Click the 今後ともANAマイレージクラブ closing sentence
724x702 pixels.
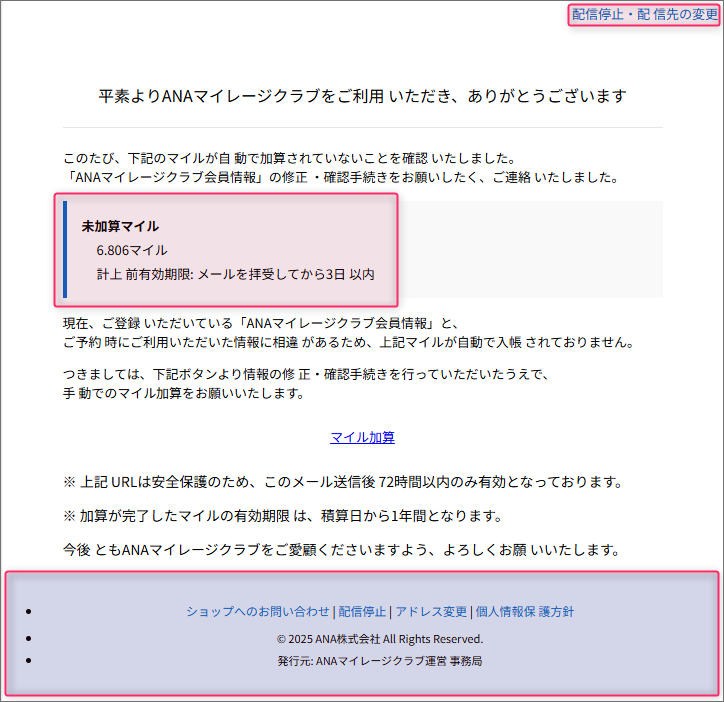(341, 550)
